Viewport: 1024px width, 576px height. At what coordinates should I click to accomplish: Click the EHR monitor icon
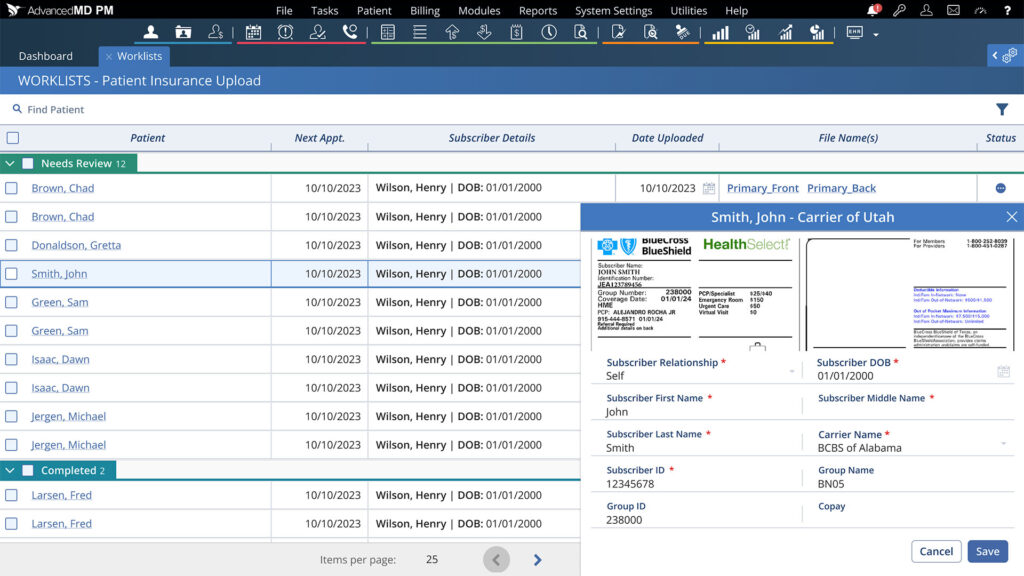point(855,32)
